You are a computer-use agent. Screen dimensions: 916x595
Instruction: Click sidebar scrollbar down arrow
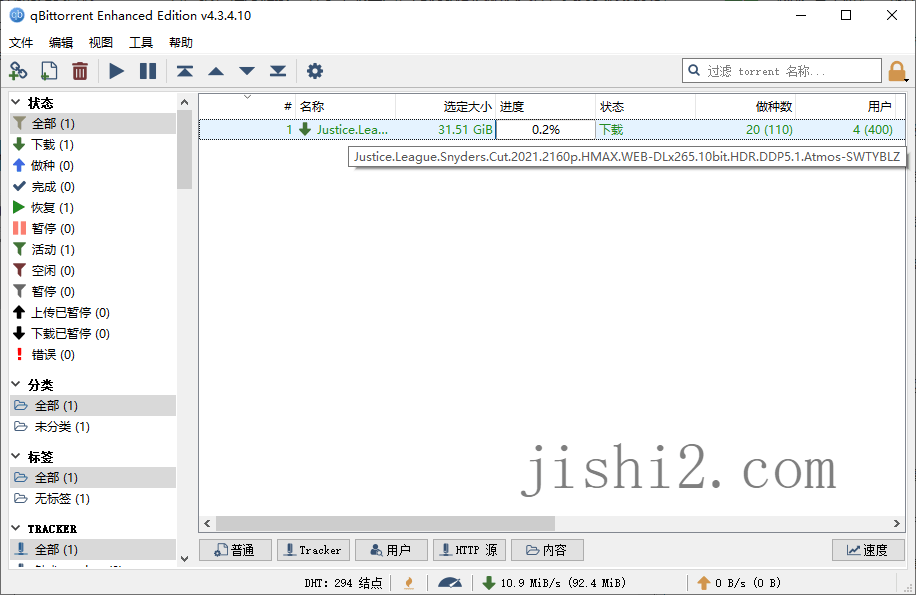click(x=185, y=559)
